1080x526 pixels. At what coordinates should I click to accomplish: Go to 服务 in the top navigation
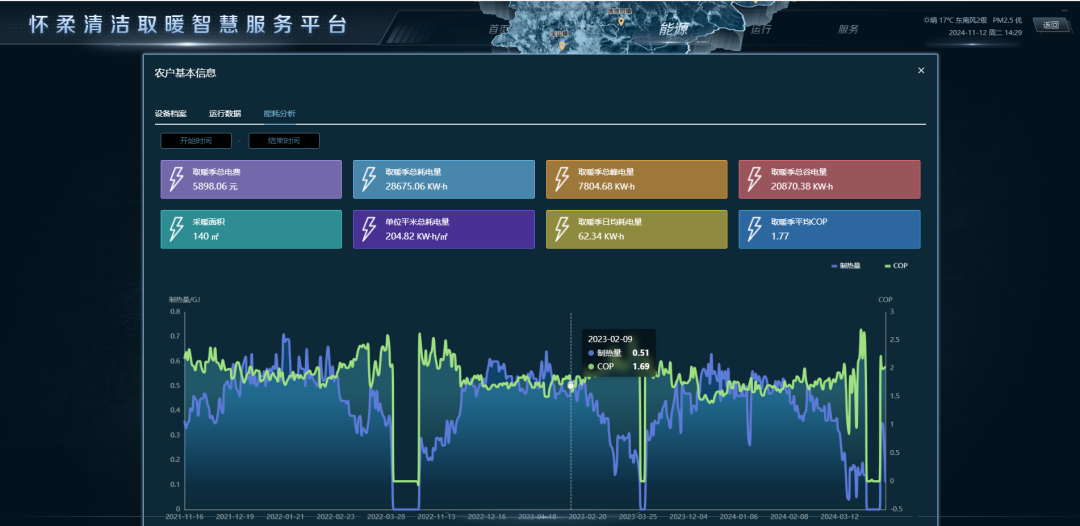pos(848,30)
